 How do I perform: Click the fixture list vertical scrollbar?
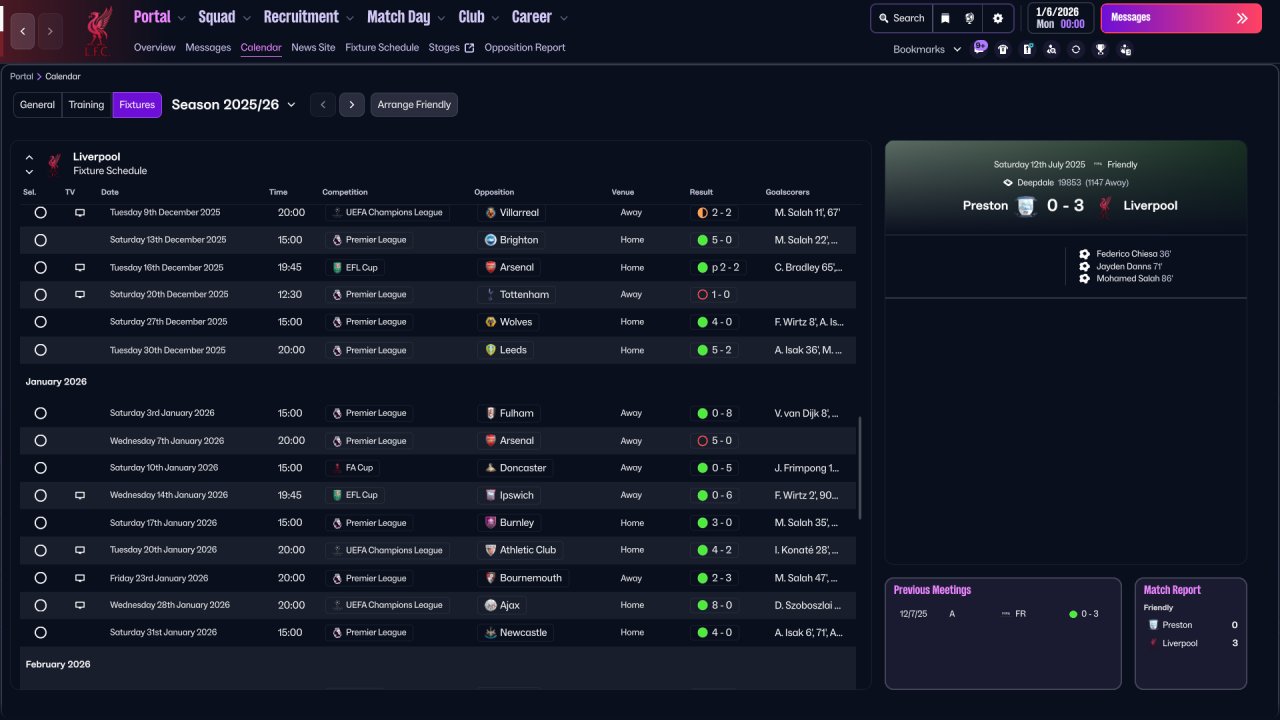859,468
